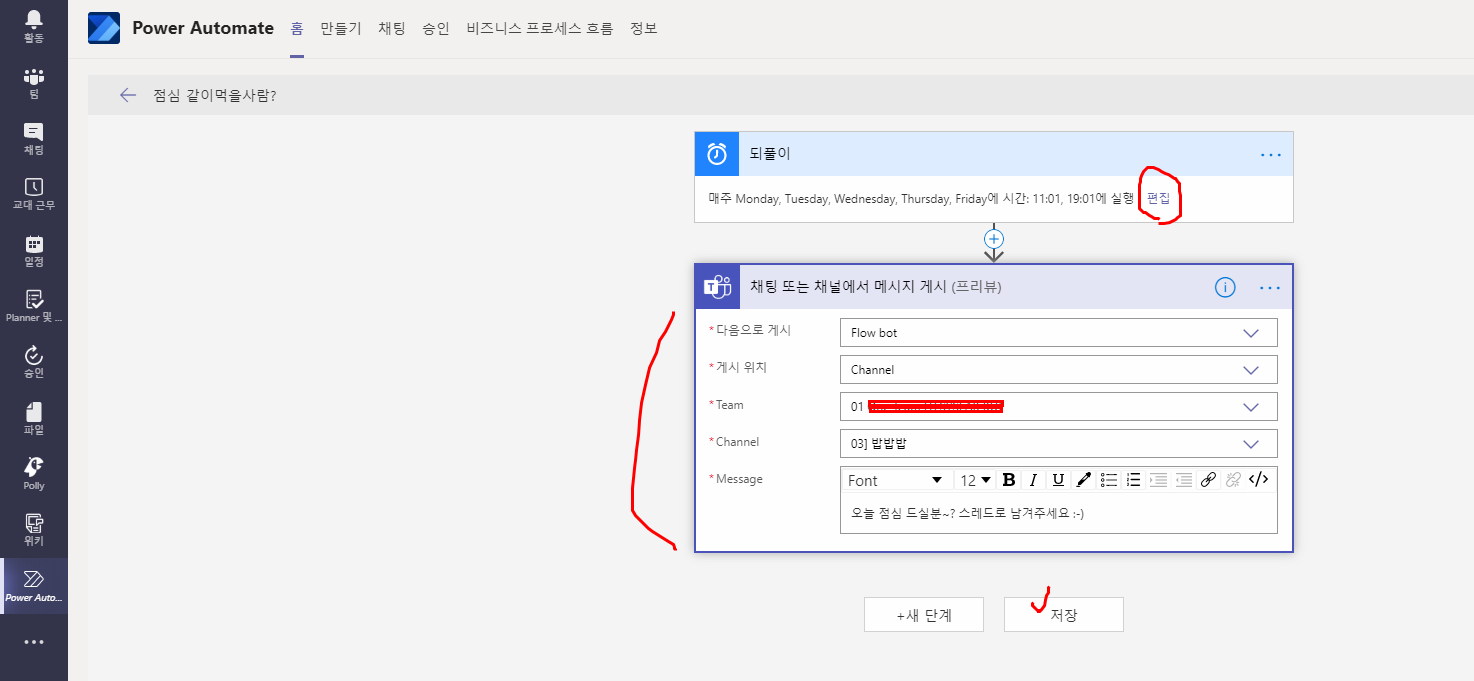Click the 되풀이 card header
The image size is (1474, 681).
[x=994, y=154]
